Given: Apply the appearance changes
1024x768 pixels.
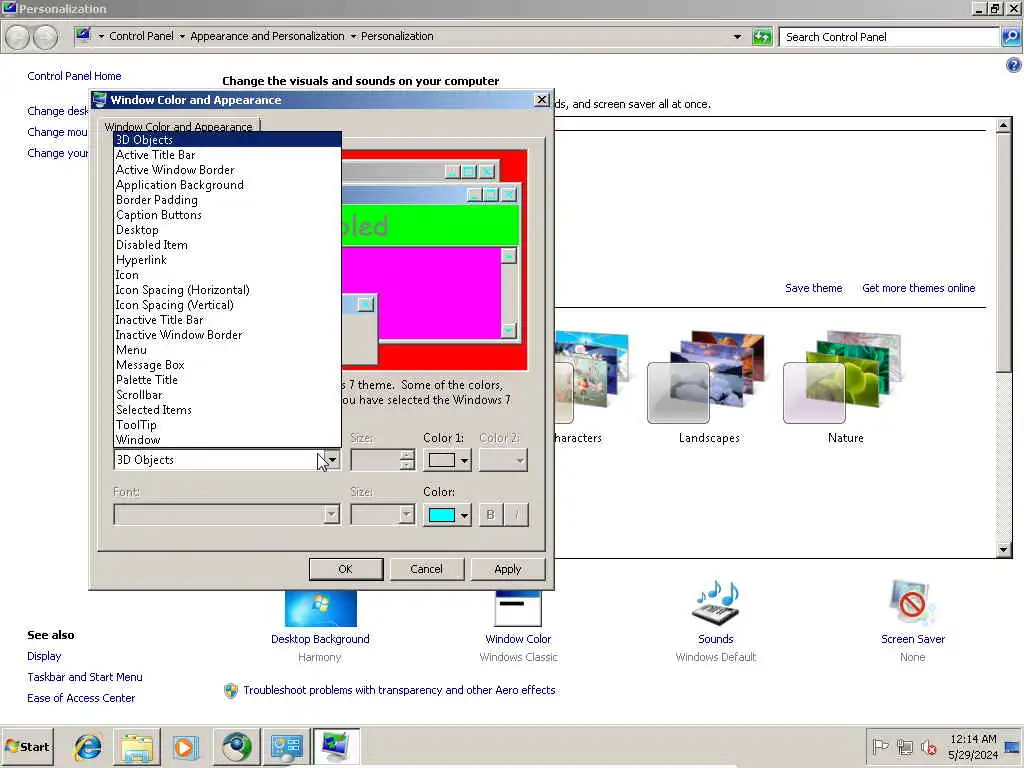Looking at the screenshot, I should [507, 569].
